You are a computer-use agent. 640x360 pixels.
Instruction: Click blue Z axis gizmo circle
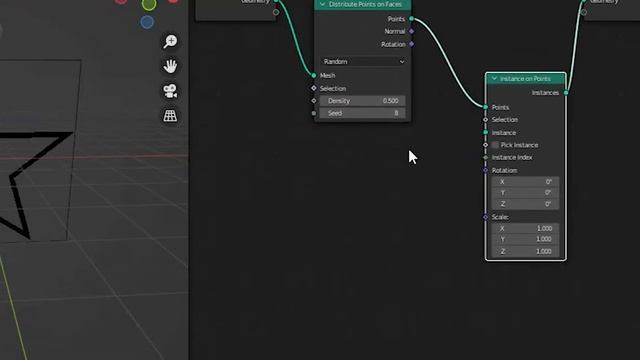[x=147, y=22]
